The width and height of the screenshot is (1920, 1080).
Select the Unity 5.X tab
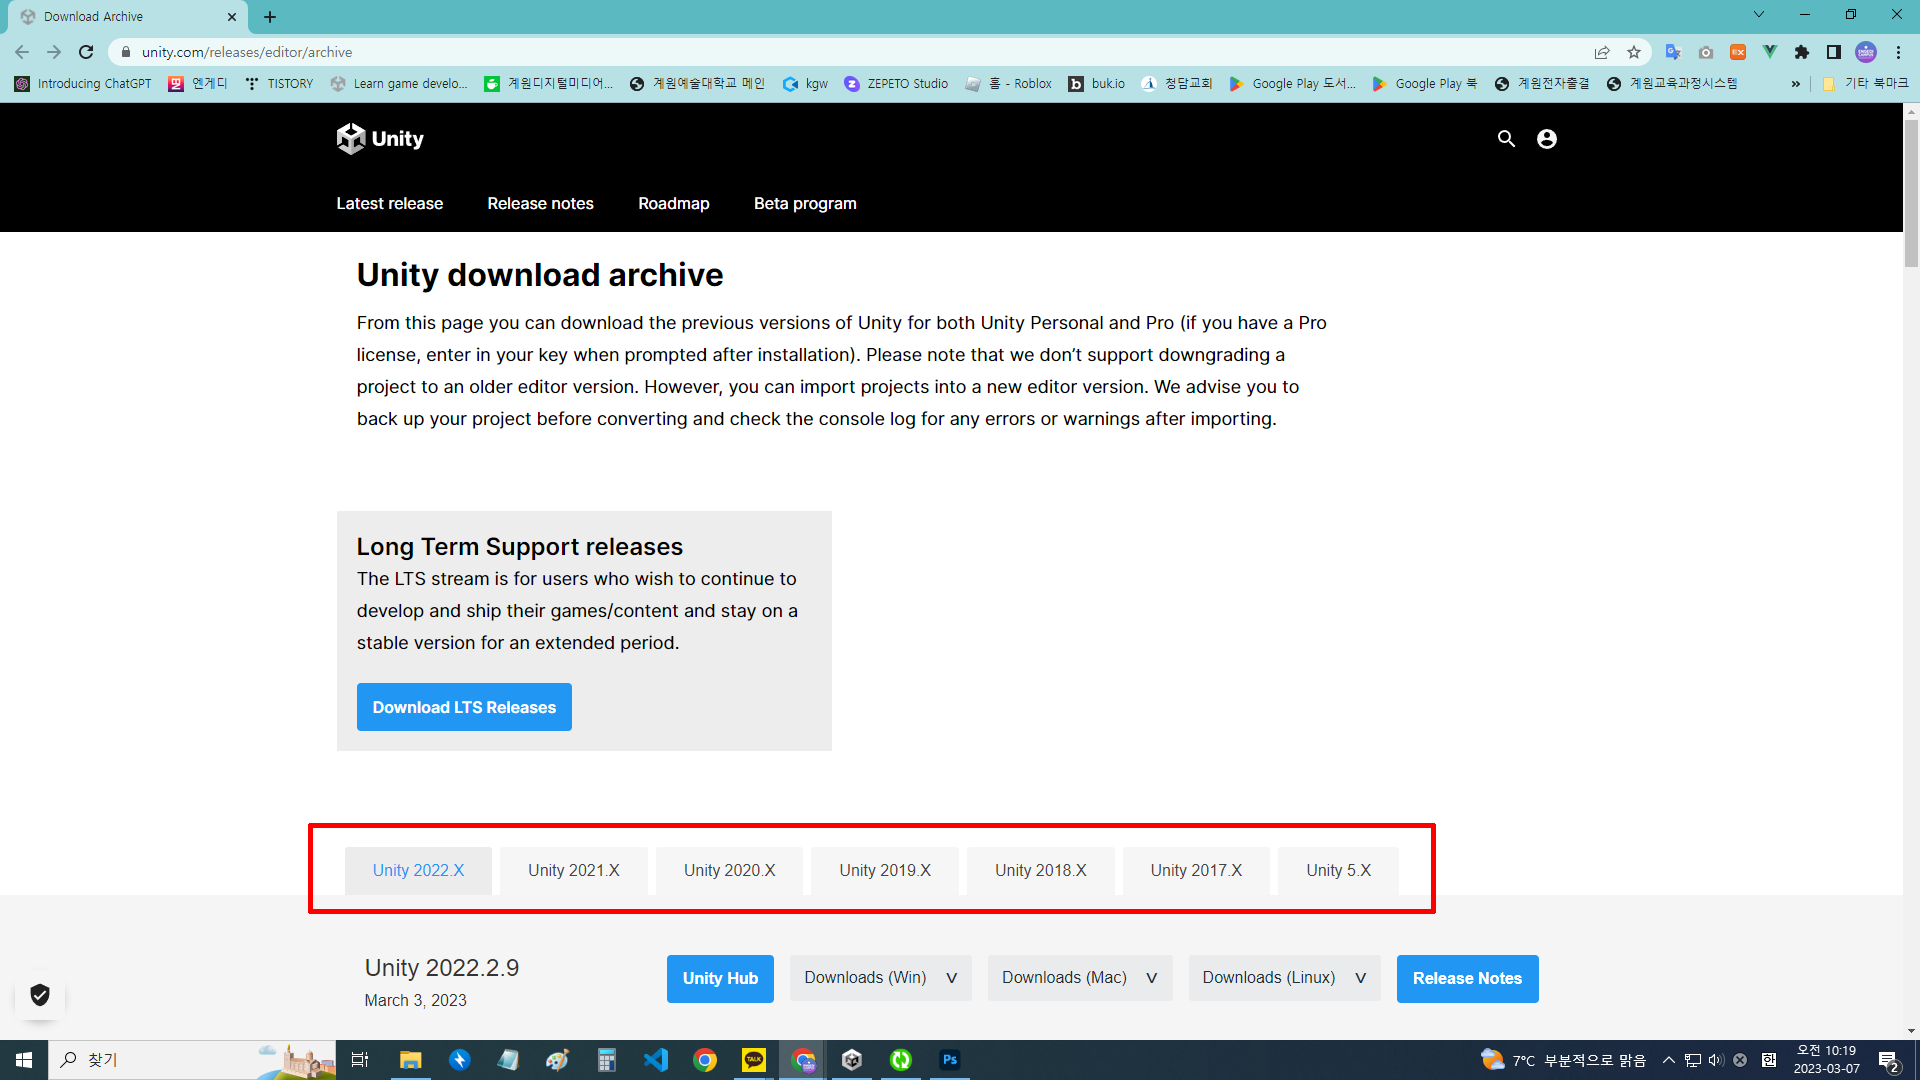pyautogui.click(x=1338, y=870)
